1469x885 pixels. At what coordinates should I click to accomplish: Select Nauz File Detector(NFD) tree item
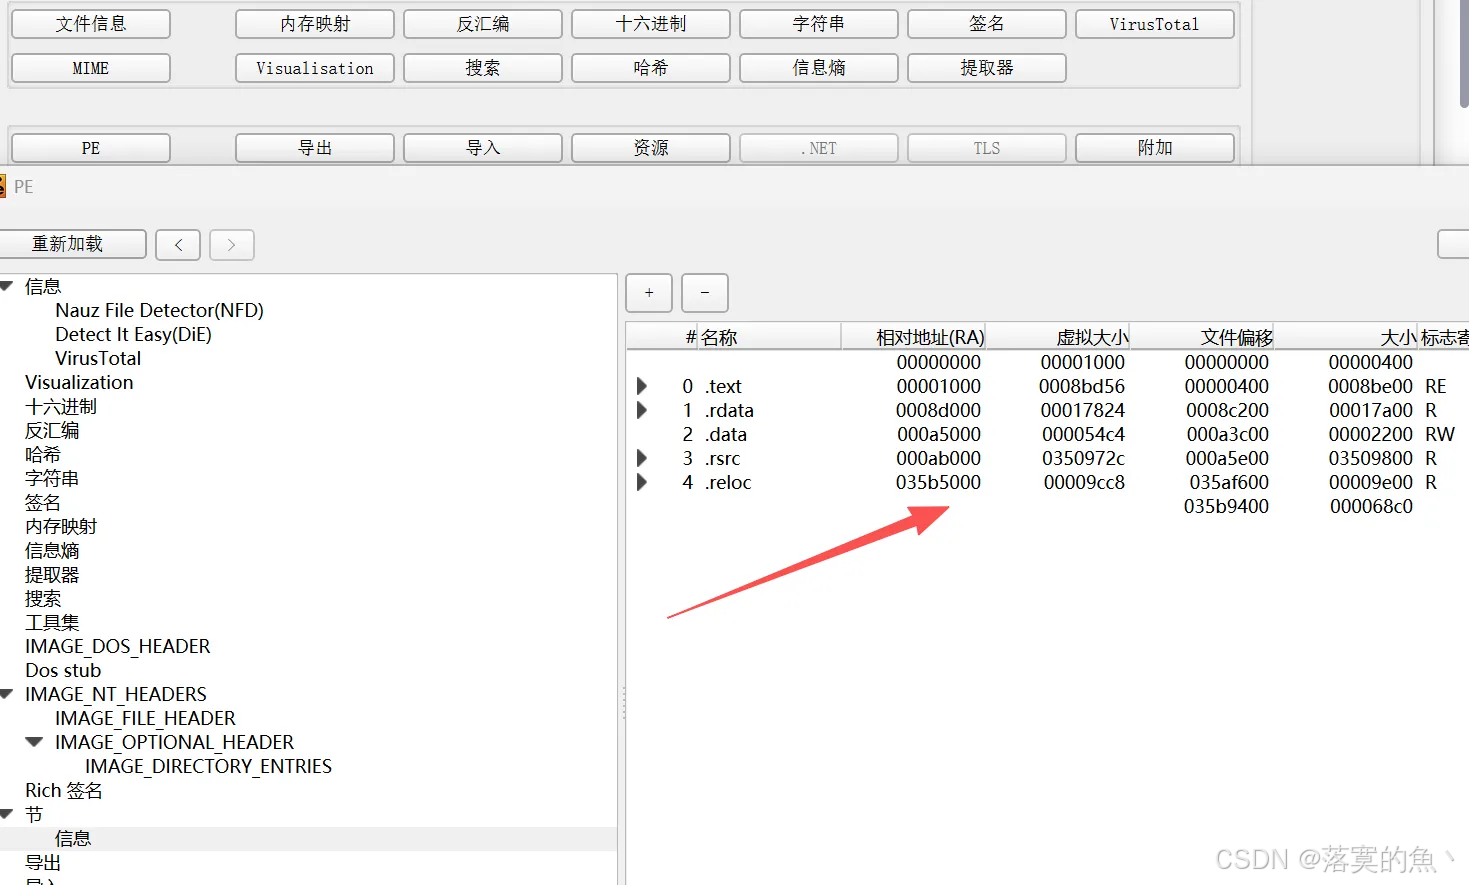(159, 310)
